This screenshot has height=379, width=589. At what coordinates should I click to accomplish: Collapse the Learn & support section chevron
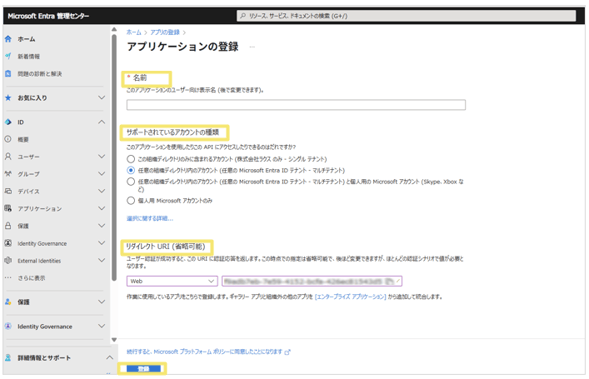(109, 358)
